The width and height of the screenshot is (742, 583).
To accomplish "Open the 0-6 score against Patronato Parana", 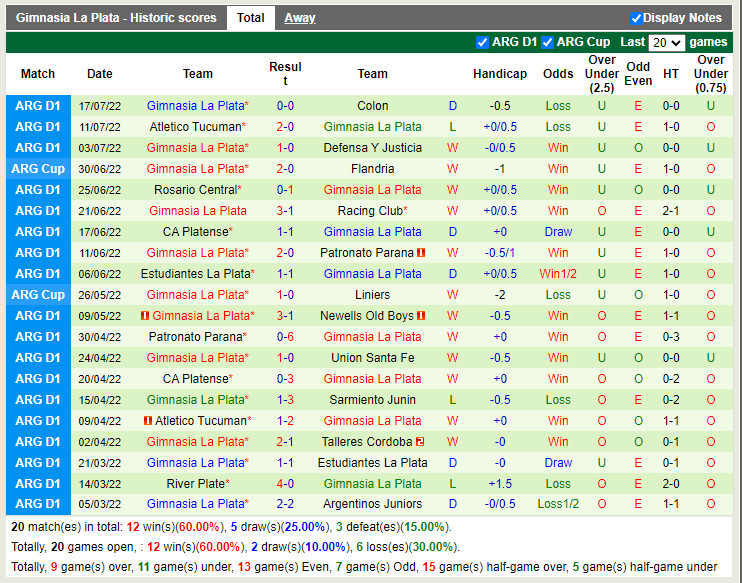I will pyautogui.click(x=285, y=337).
